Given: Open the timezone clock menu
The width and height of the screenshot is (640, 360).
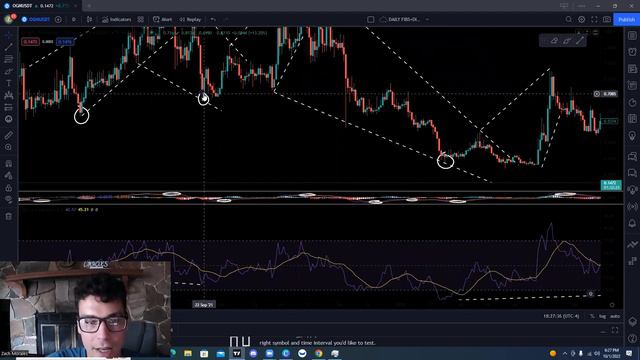Looking at the screenshot, I should [x=561, y=316].
